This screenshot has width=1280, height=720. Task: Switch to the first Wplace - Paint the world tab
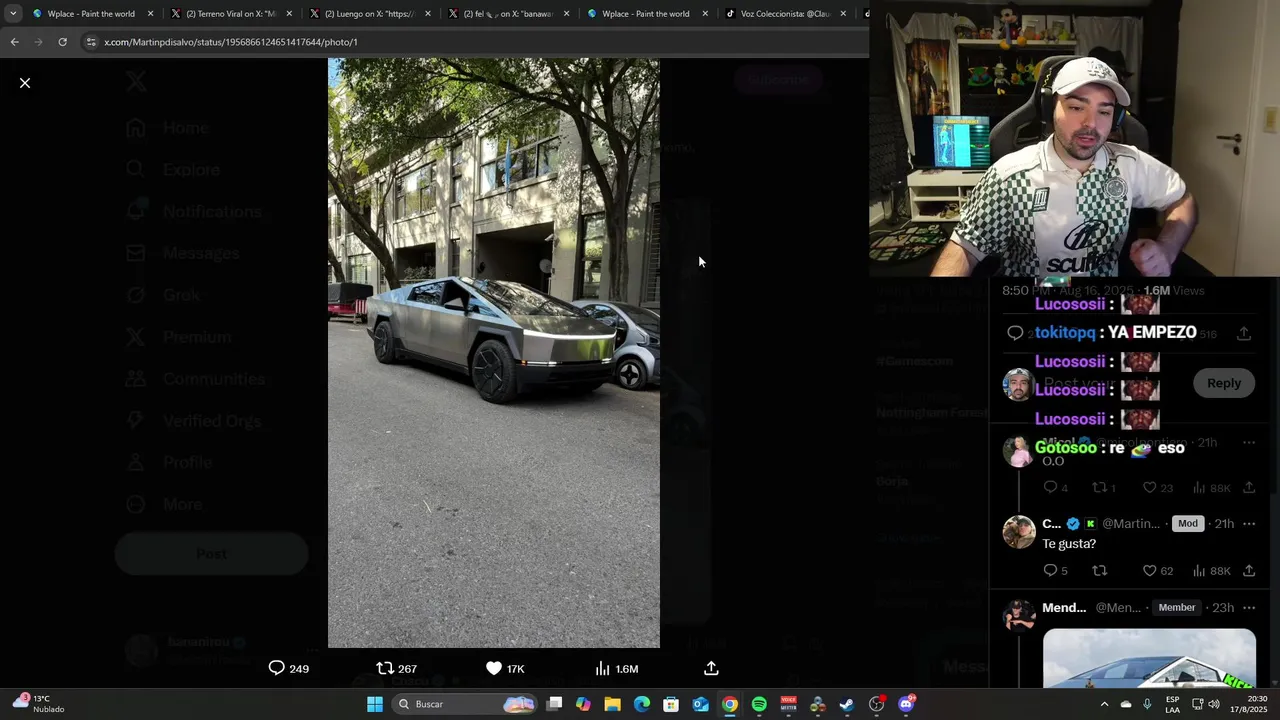[x=91, y=14]
